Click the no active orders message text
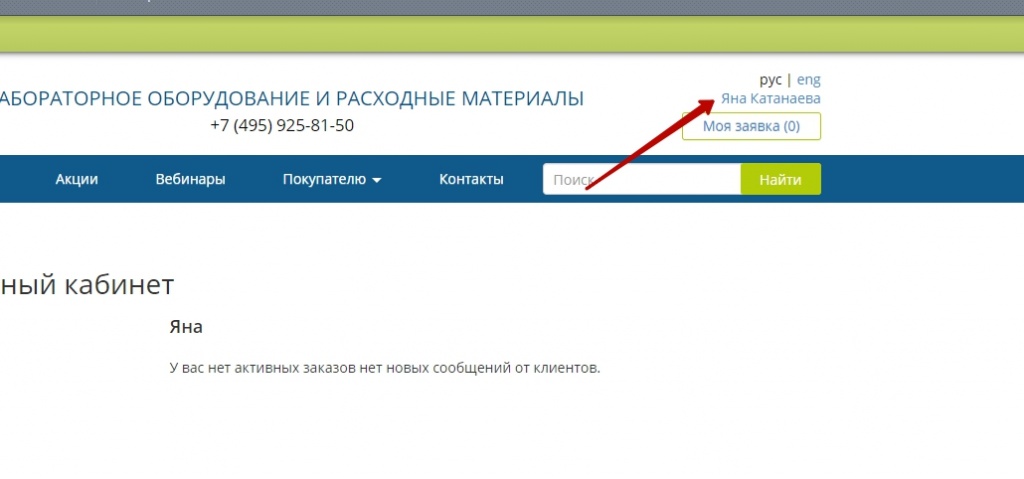Screen dimensions: 1024x479 point(385,368)
